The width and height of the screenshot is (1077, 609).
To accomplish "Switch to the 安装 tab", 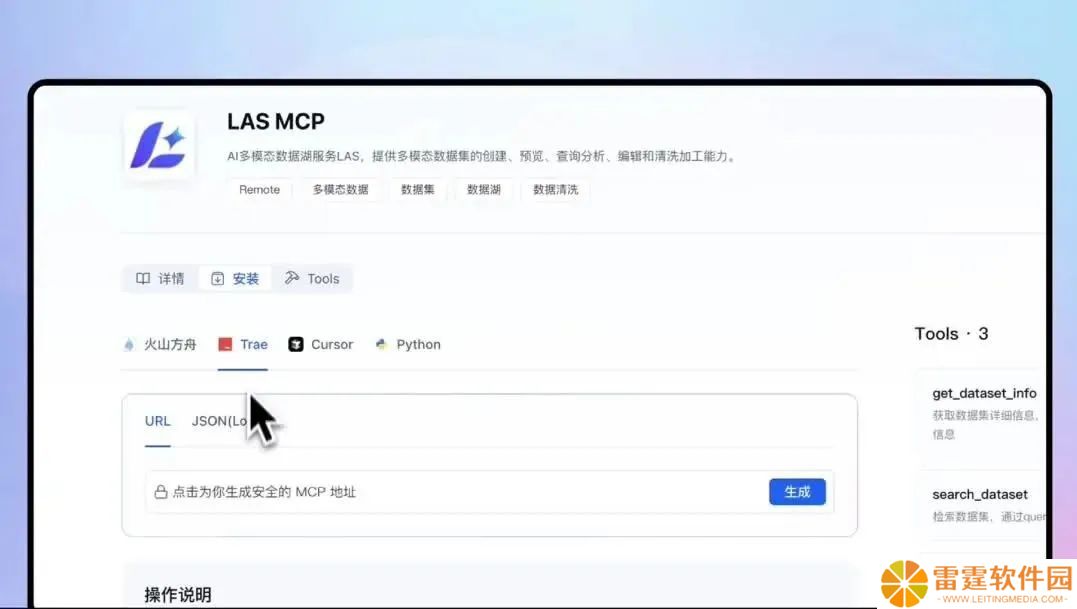I will coord(235,278).
